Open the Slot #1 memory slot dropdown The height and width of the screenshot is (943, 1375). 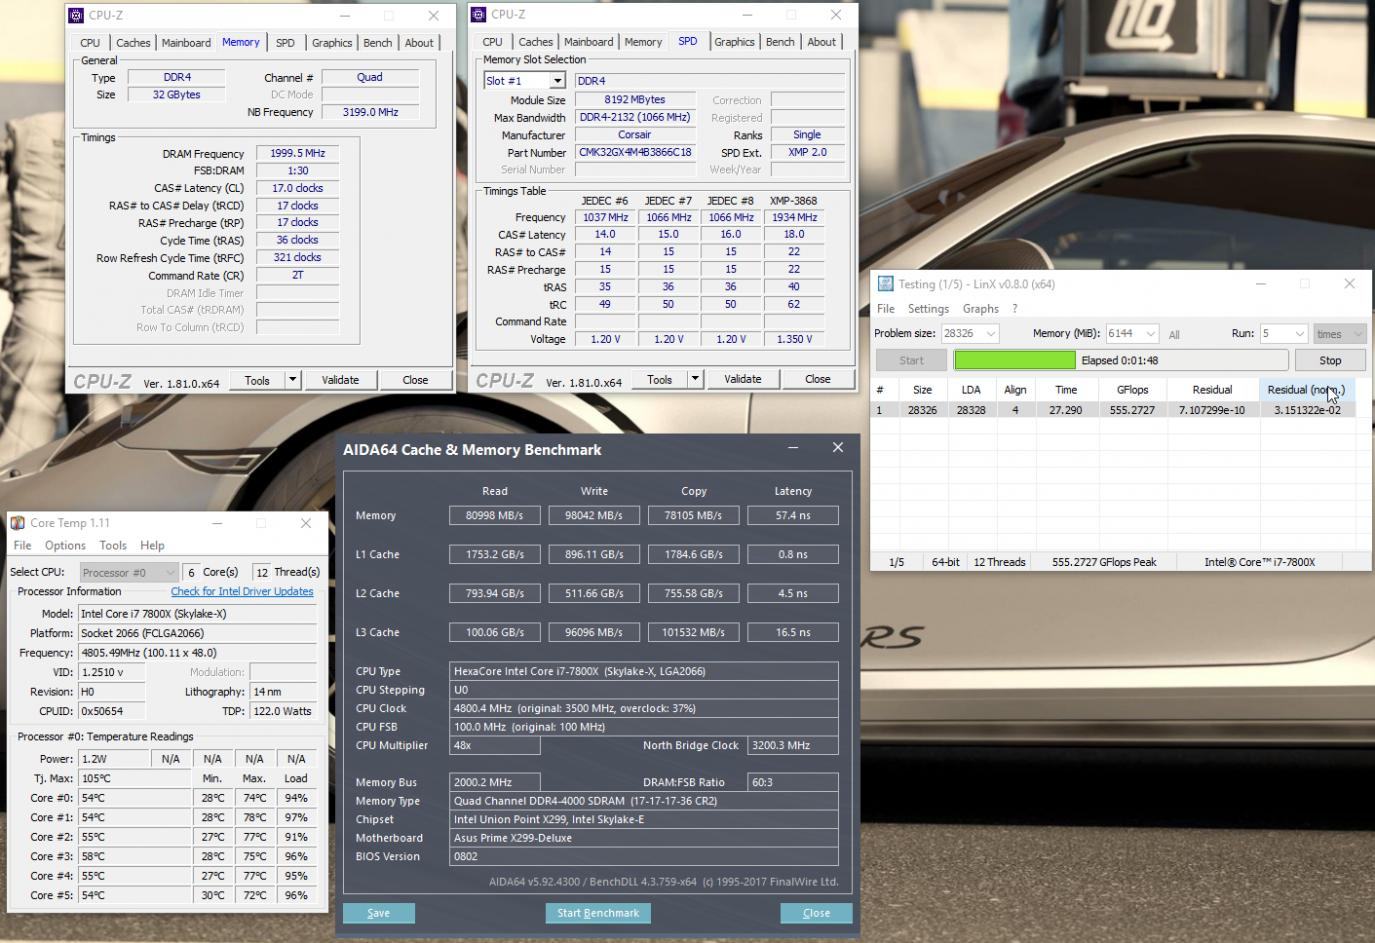click(x=556, y=81)
